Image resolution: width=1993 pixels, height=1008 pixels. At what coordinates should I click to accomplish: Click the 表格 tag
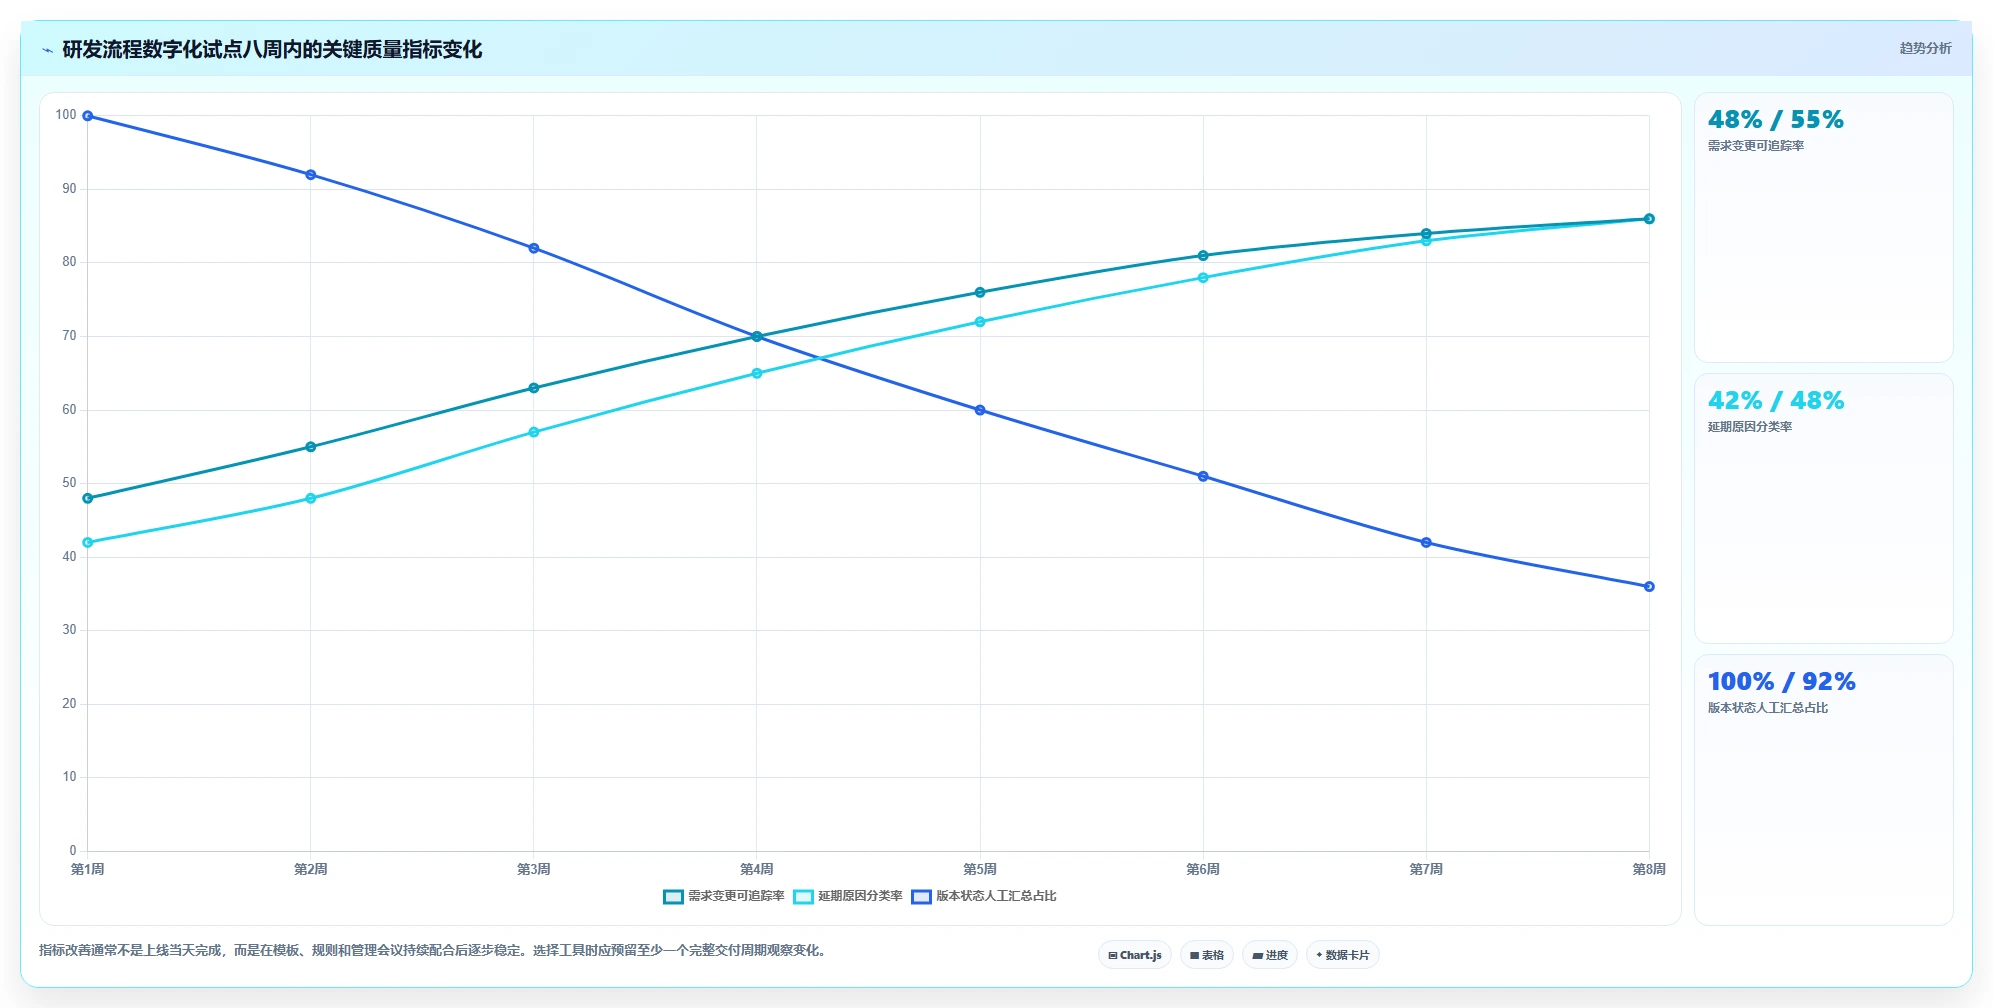[1207, 955]
